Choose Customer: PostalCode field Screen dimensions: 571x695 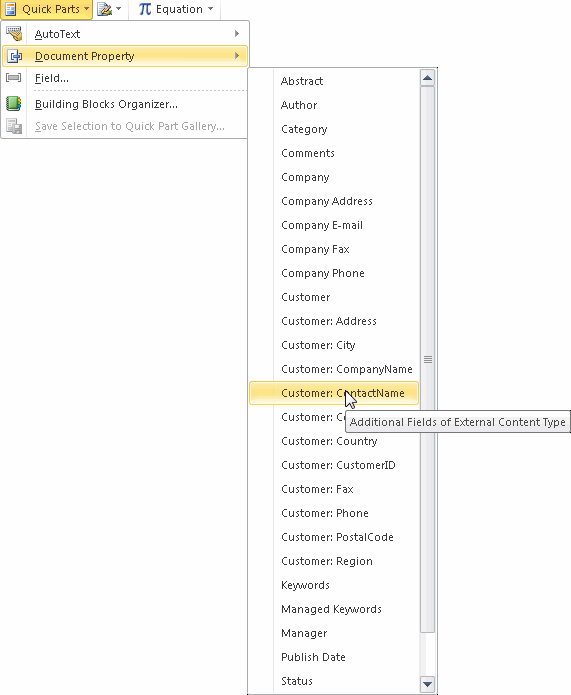click(334, 537)
